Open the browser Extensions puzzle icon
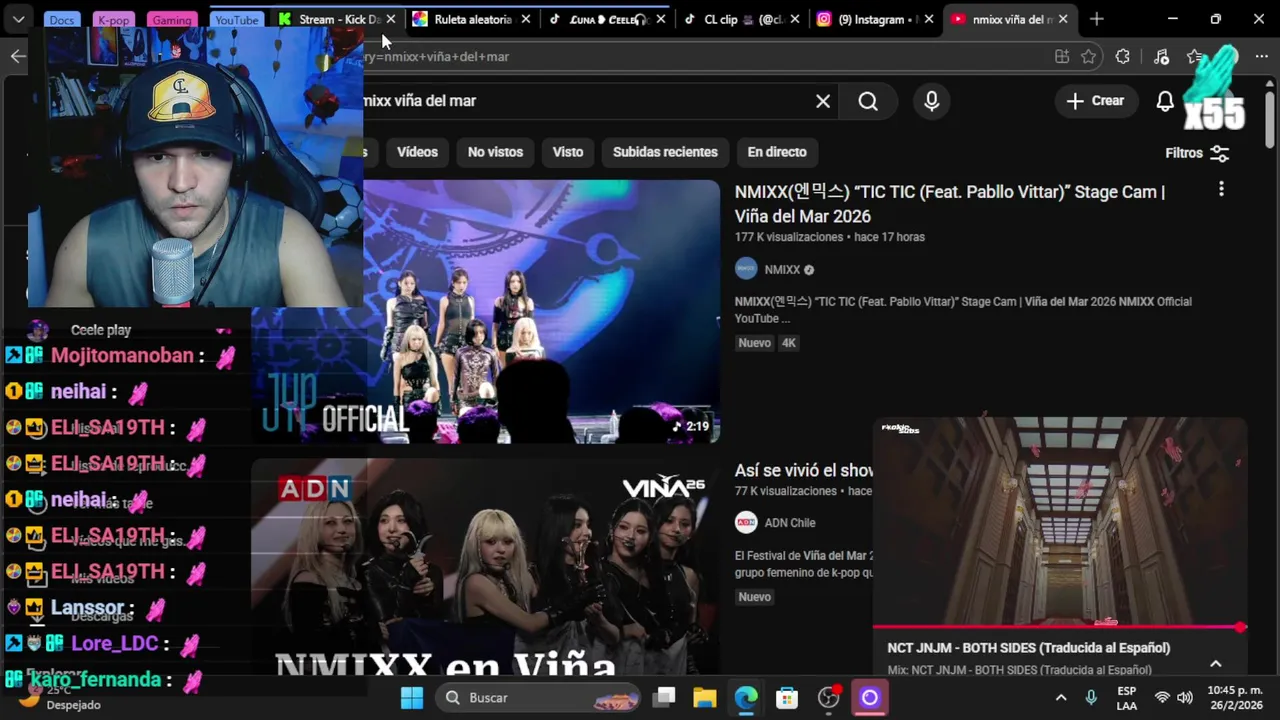 point(1123,57)
